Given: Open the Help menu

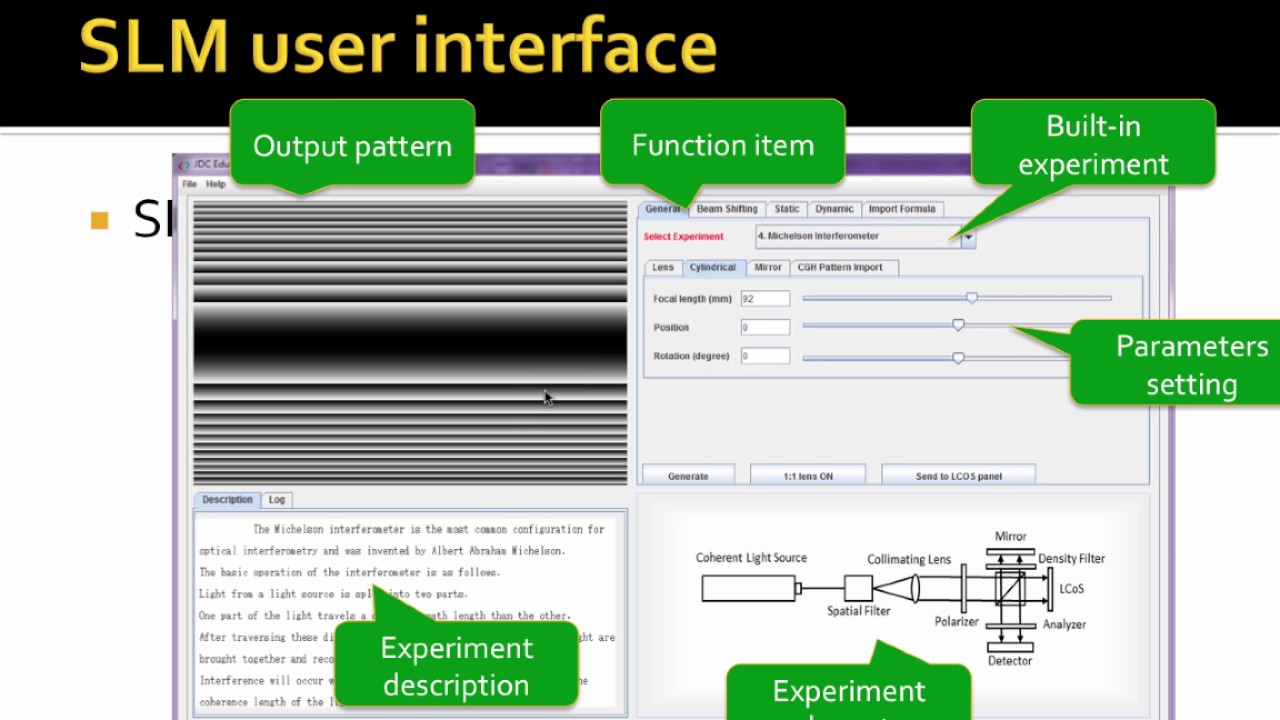Looking at the screenshot, I should pyautogui.click(x=216, y=184).
